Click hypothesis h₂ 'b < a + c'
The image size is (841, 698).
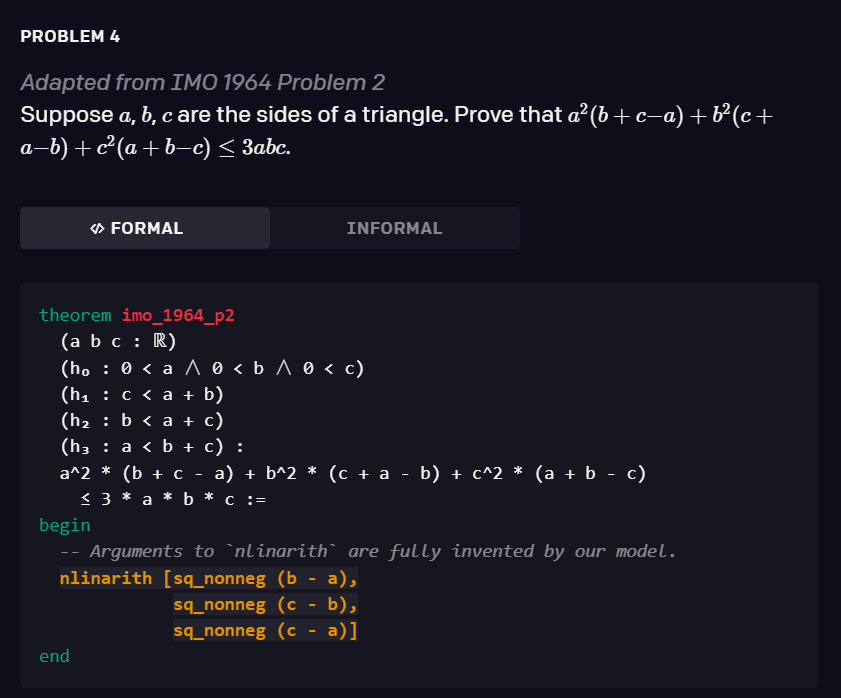tap(142, 420)
